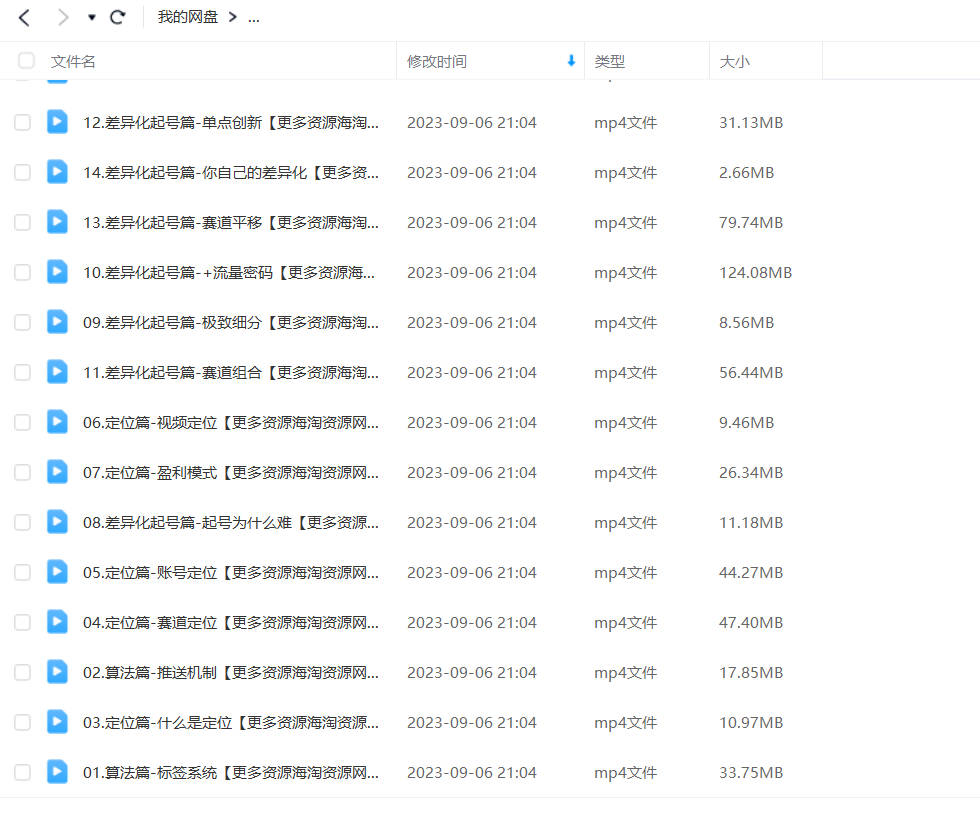Check the box for 09.差异化起号篇-极致细分
Image resolution: width=980 pixels, height=819 pixels.
[x=22, y=322]
